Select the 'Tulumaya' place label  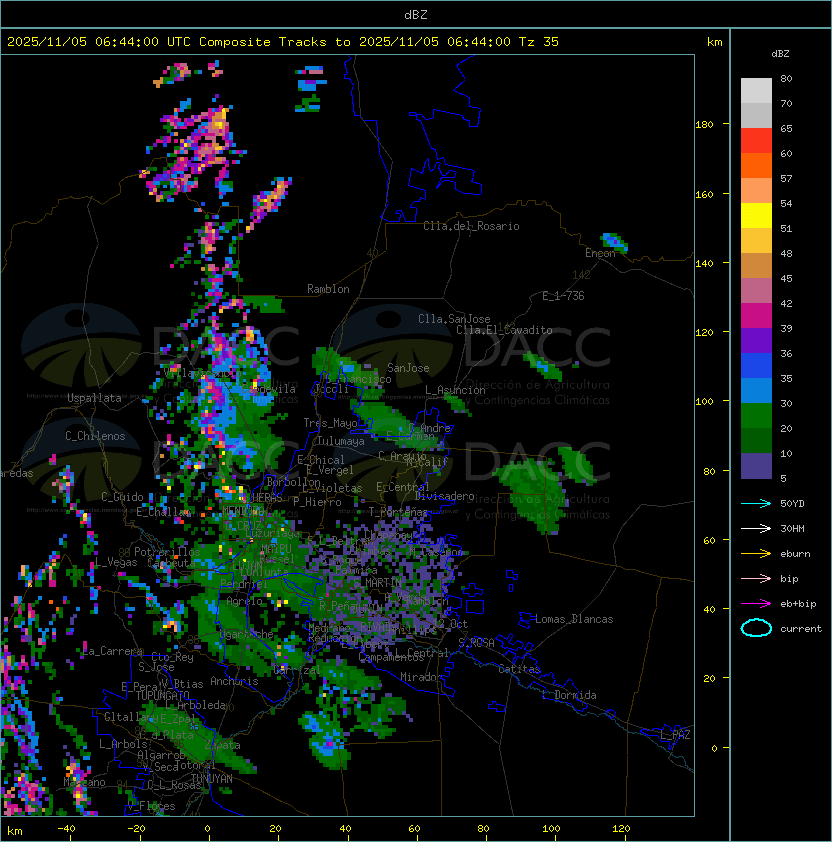[341, 441]
